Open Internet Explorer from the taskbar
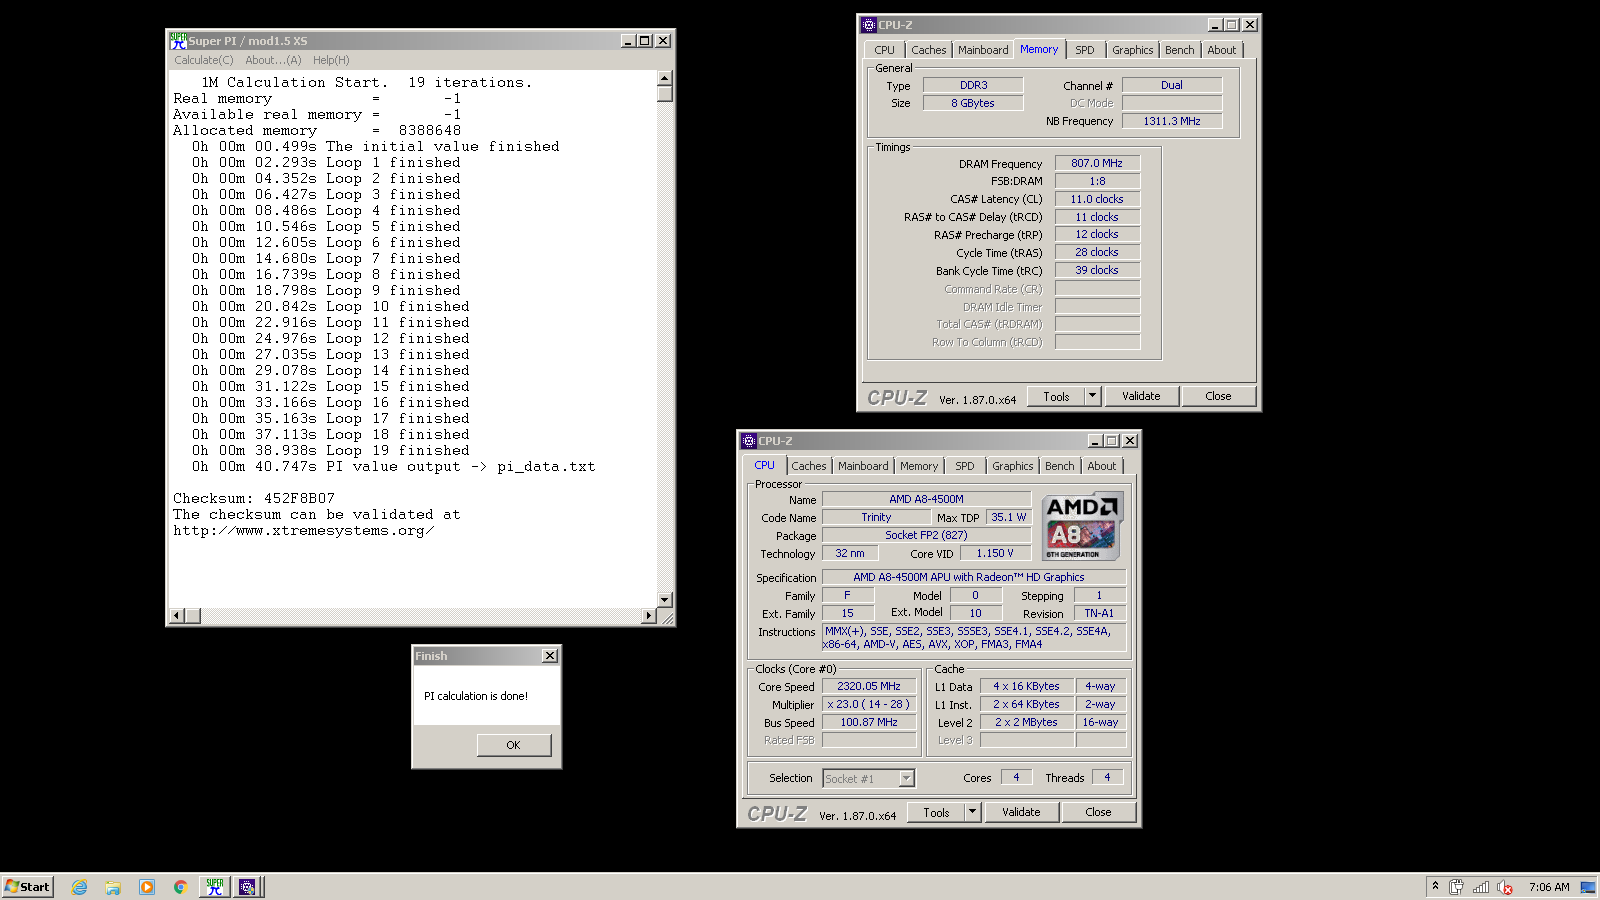This screenshot has width=1600, height=900. tap(79, 887)
